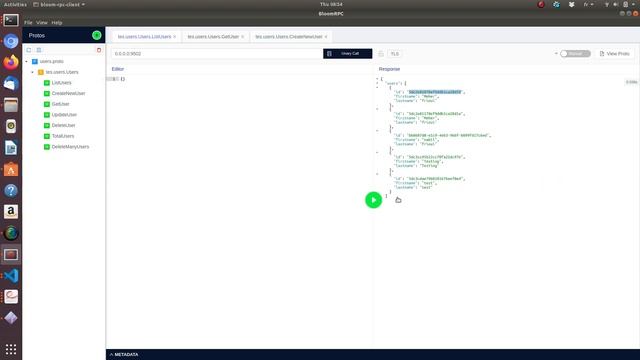Viewport: 640px width, 360px height.
Task: Expand the METADATA panel
Action: point(124,354)
